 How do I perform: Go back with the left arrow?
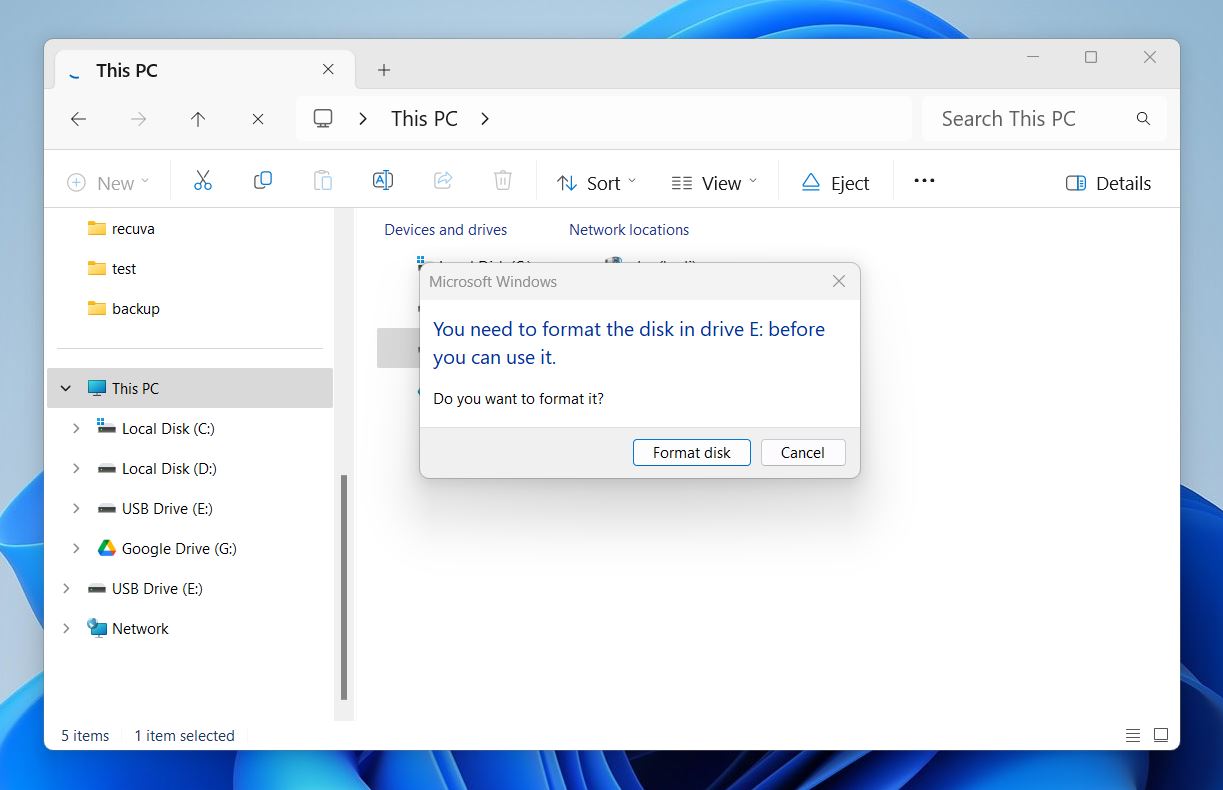(x=78, y=119)
